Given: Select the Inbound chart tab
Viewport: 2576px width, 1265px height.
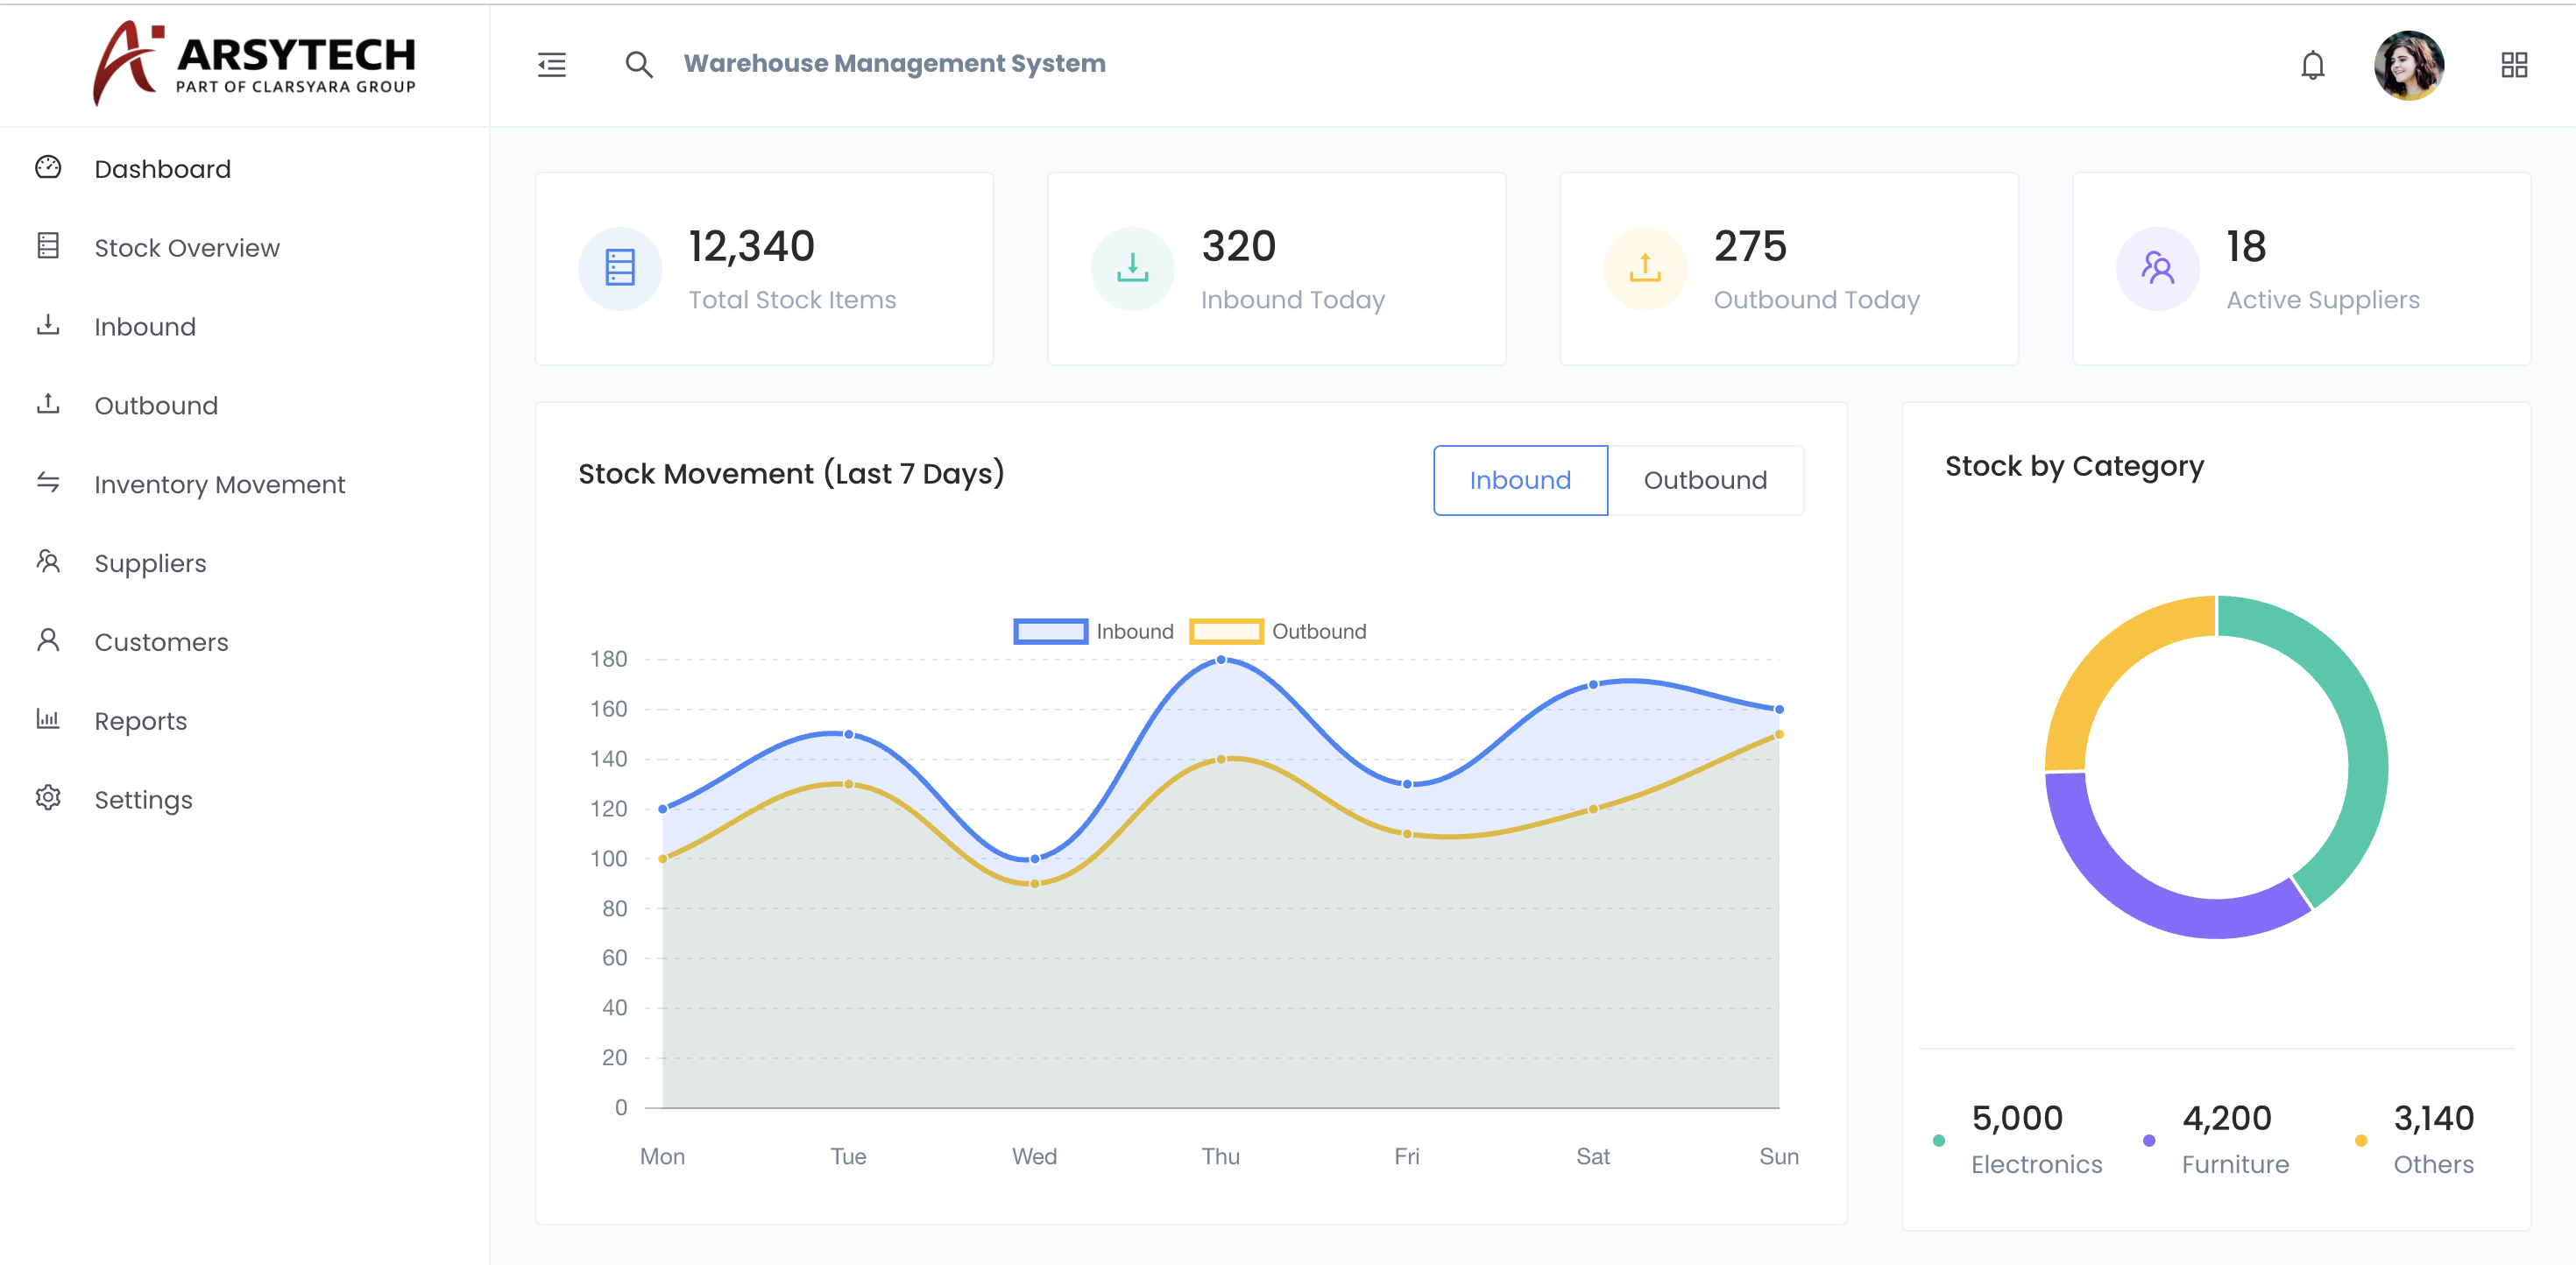Looking at the screenshot, I should [x=1520, y=480].
